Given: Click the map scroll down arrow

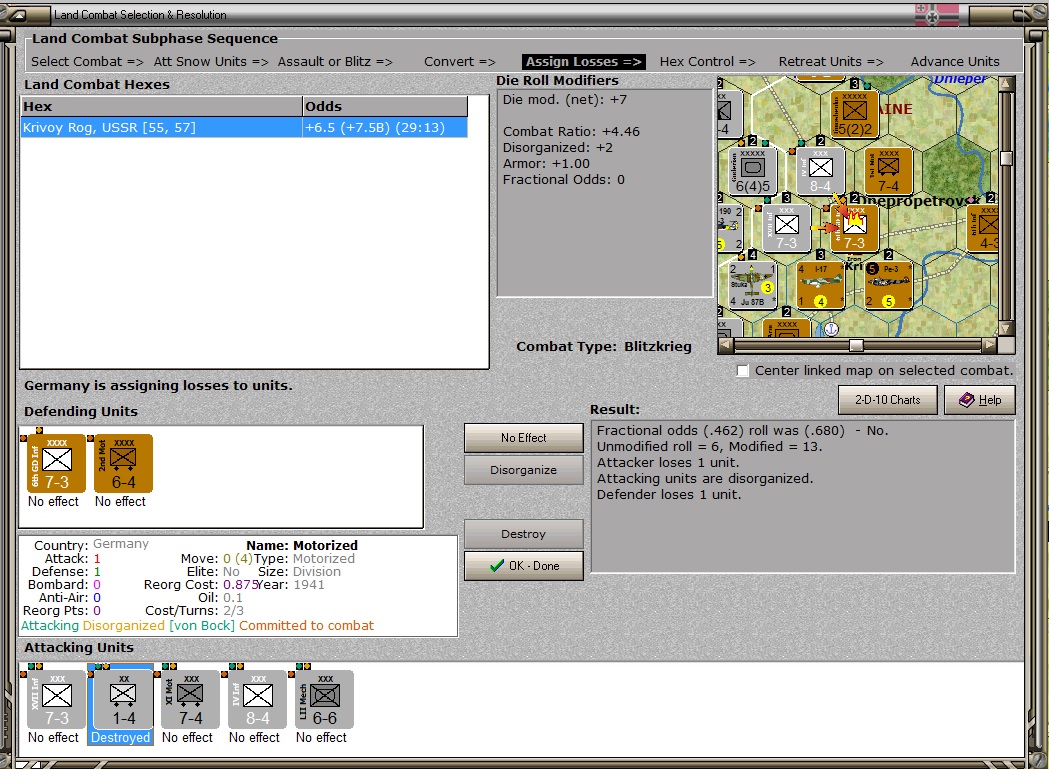Looking at the screenshot, I should pos(1006,329).
